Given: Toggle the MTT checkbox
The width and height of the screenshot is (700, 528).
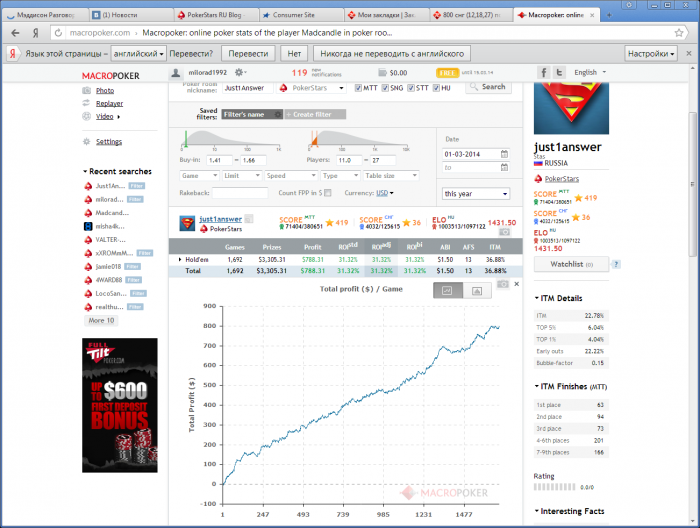Looking at the screenshot, I should coord(358,88).
